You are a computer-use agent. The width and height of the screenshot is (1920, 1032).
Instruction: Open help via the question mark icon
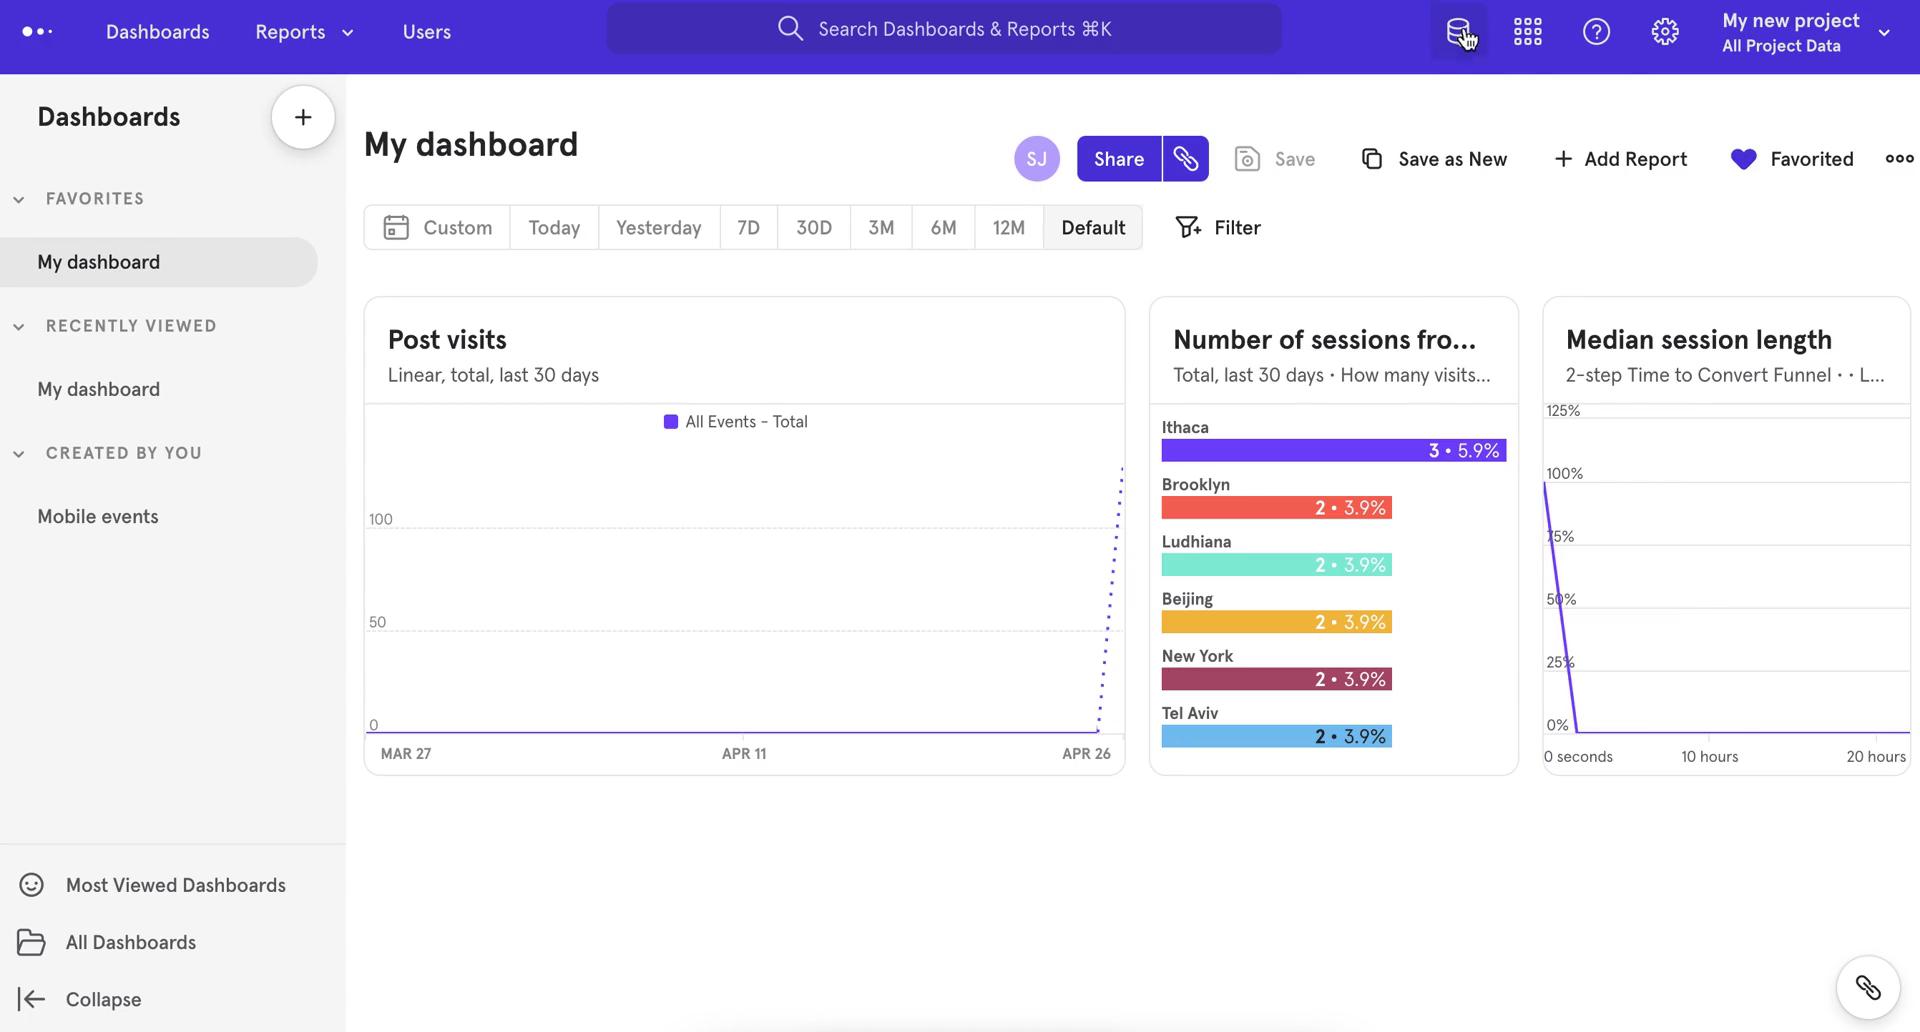[x=1596, y=31]
